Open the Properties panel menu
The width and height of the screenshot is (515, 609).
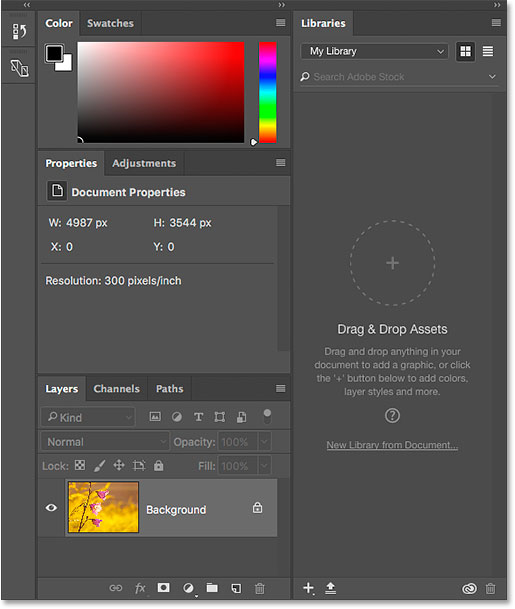coord(280,163)
